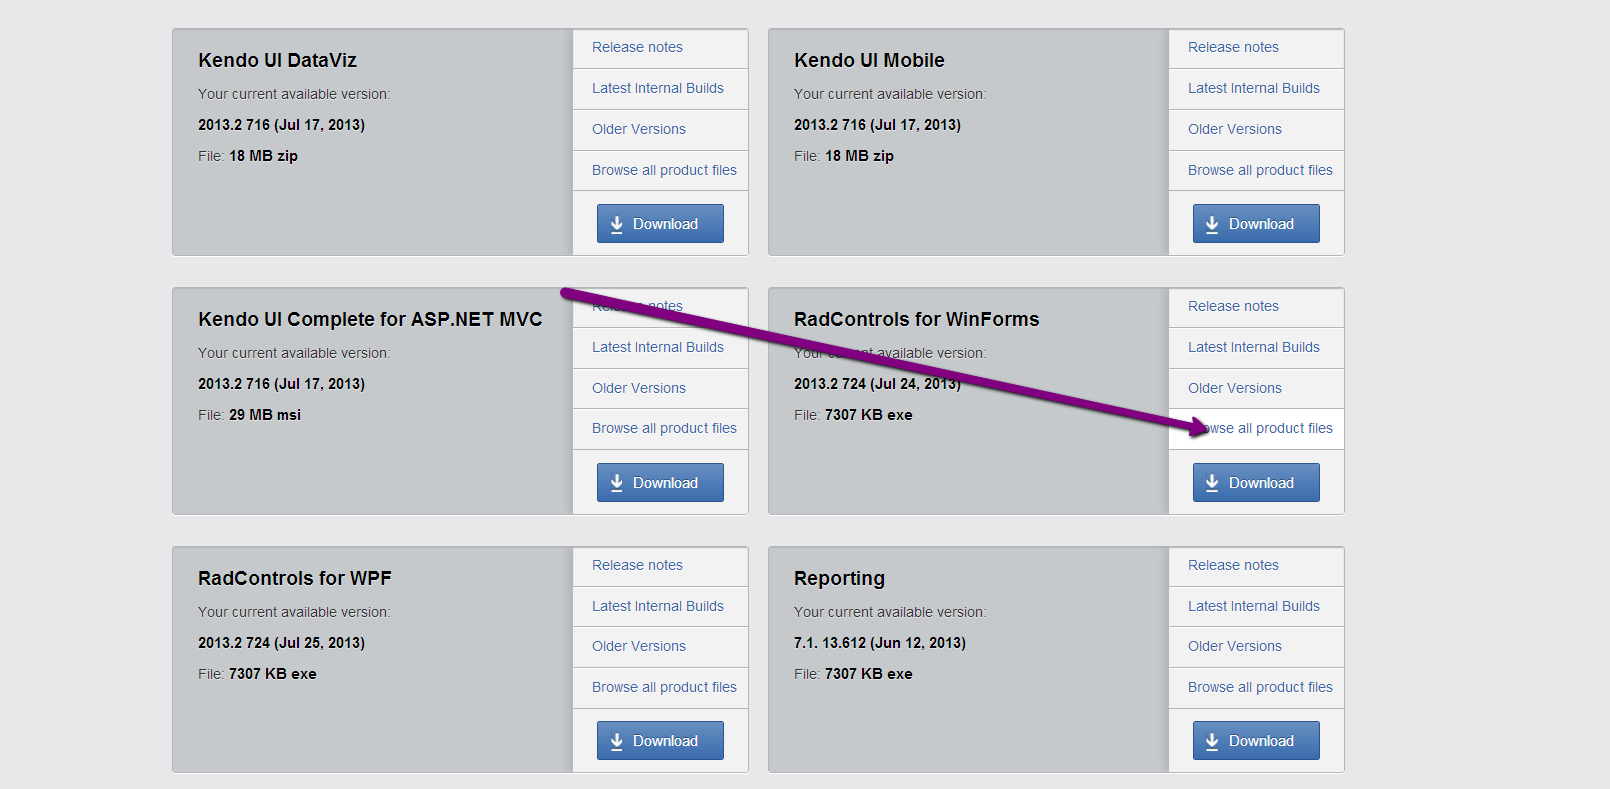View Latest Internal Builds for Reporting
The image size is (1610, 789).
tap(1253, 606)
